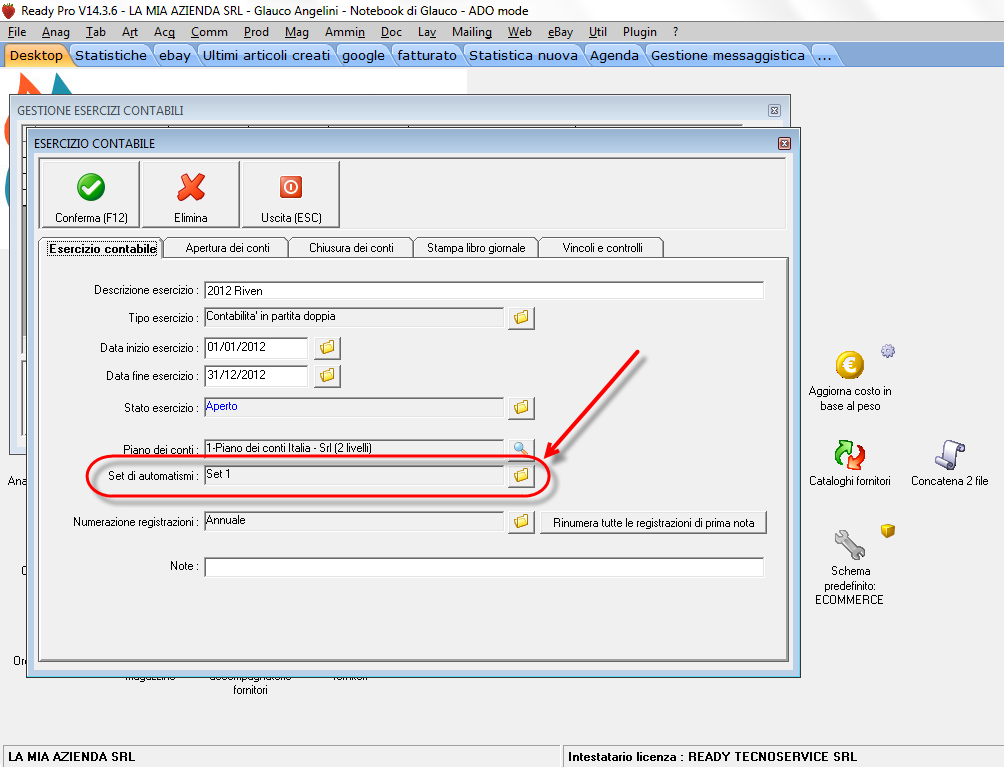Open date picker for Data fine esercizio
Viewport: 1004px width, 768px height.
click(327, 375)
